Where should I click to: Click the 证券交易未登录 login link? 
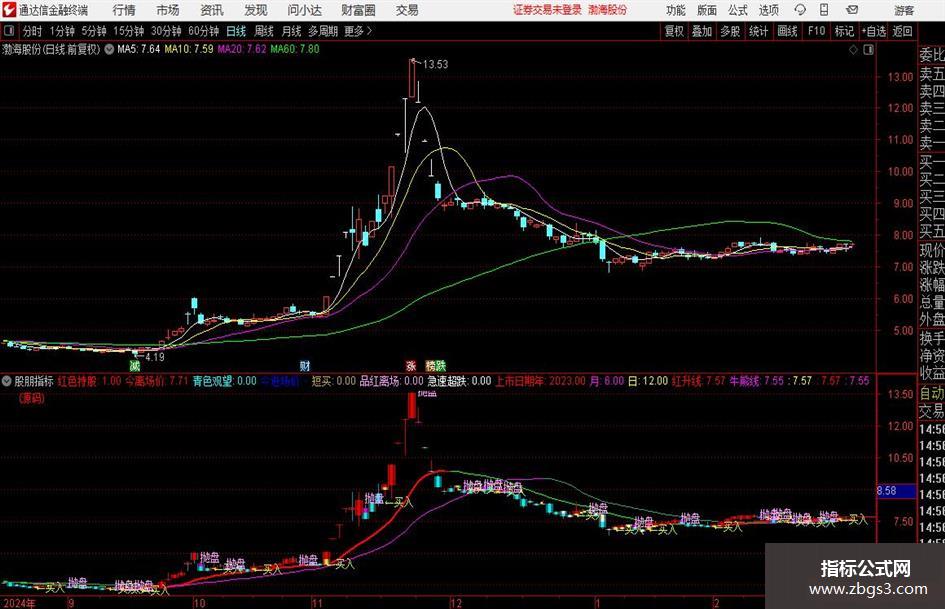547,10
